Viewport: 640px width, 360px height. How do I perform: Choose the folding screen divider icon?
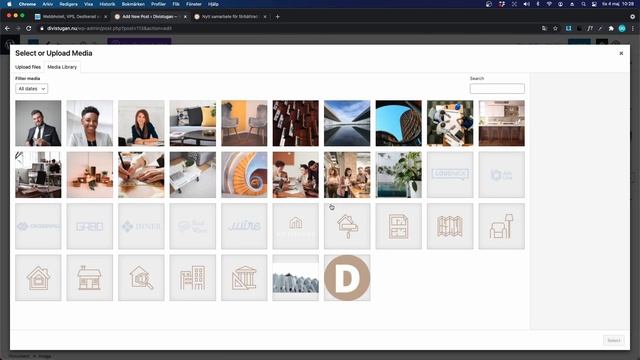450,226
